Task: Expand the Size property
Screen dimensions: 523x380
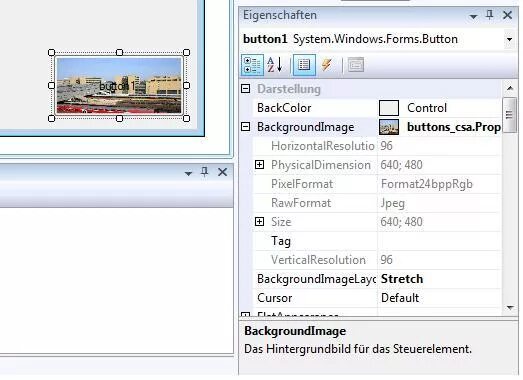Action: (259, 222)
